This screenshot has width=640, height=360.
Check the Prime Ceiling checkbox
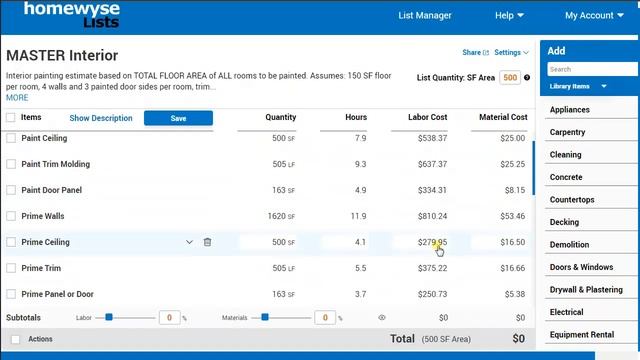[x=11, y=242]
